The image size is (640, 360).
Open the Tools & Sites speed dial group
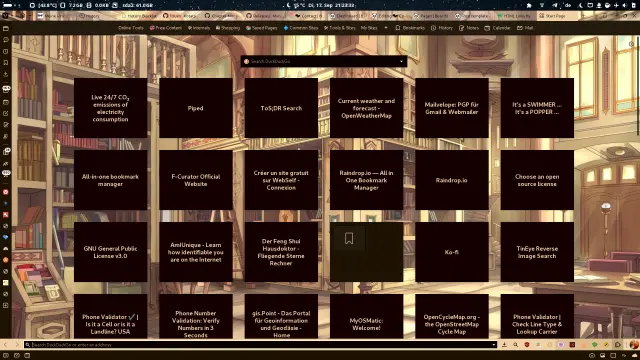click(340, 28)
